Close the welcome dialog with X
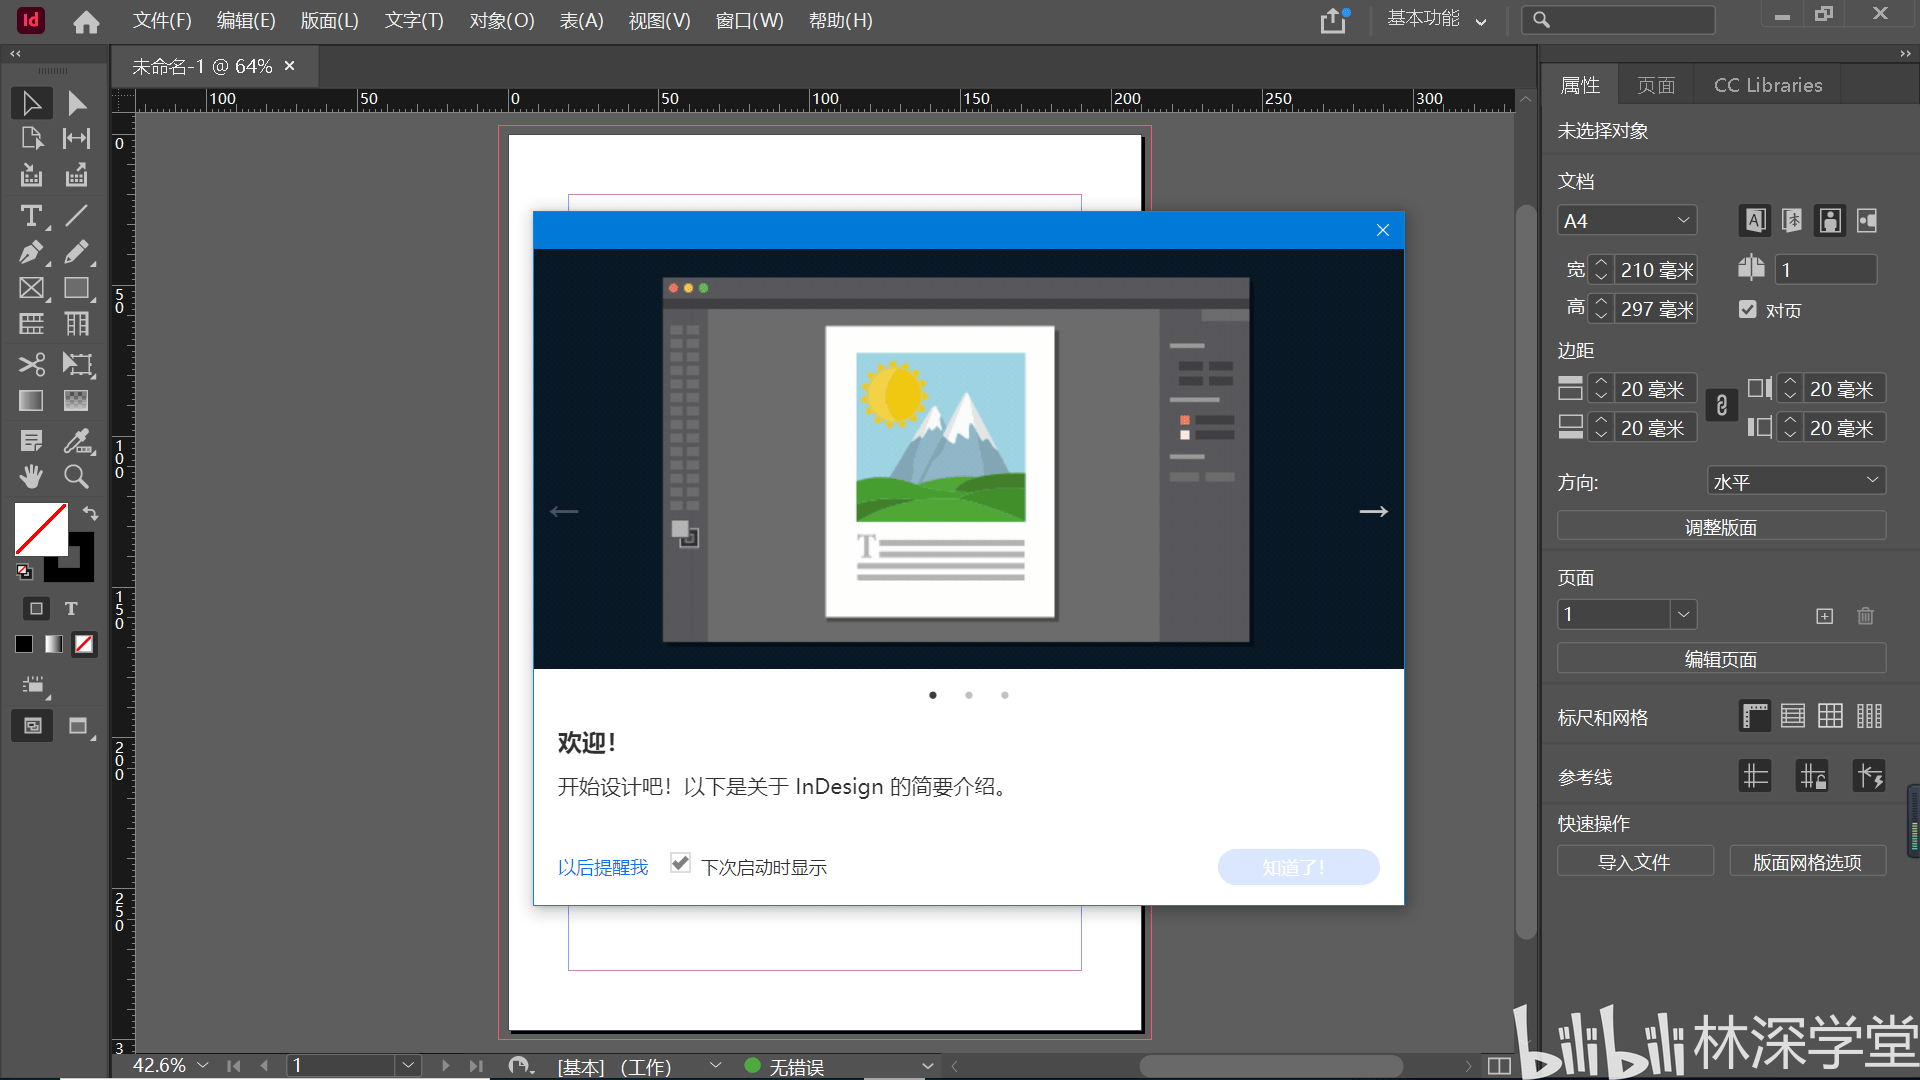The image size is (1920, 1080). (1383, 230)
